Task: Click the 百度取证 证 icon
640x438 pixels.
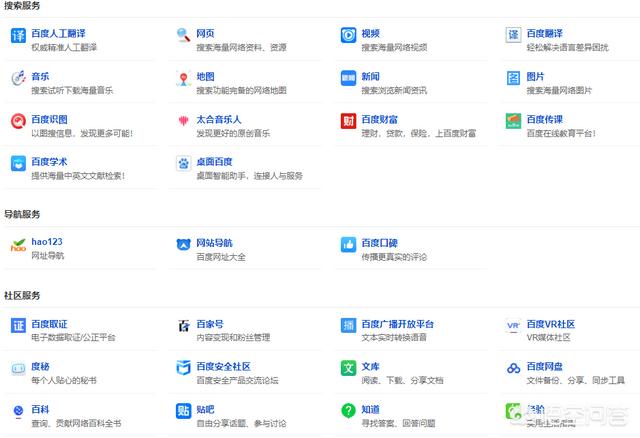Action: pos(18,325)
